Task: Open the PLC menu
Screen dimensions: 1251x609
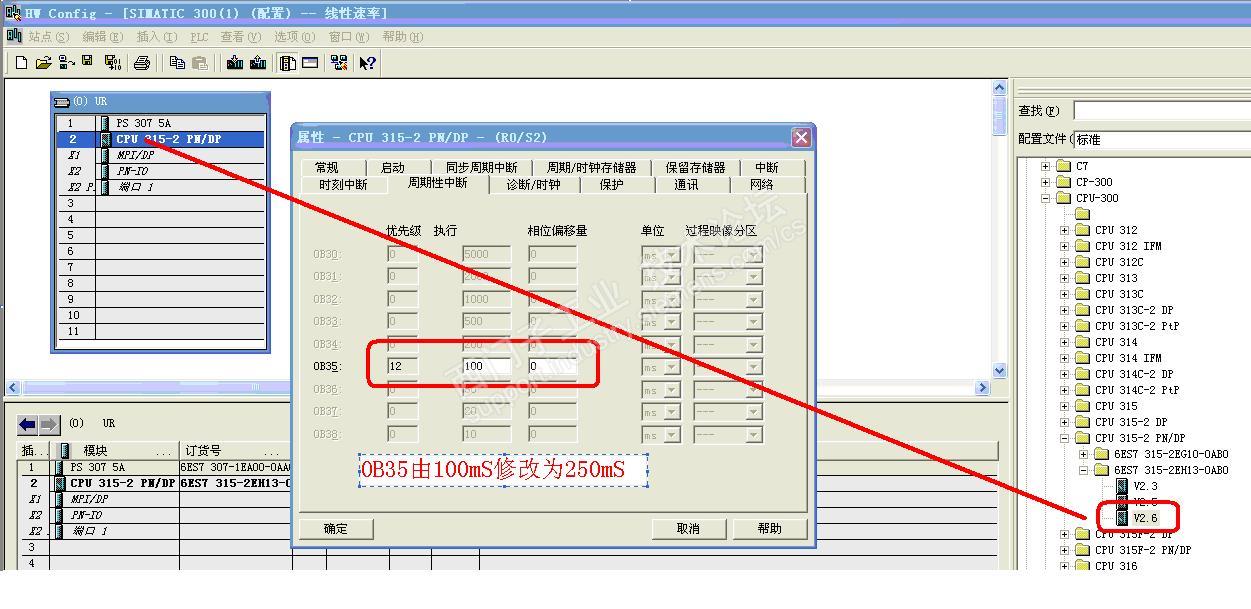Action: (199, 37)
